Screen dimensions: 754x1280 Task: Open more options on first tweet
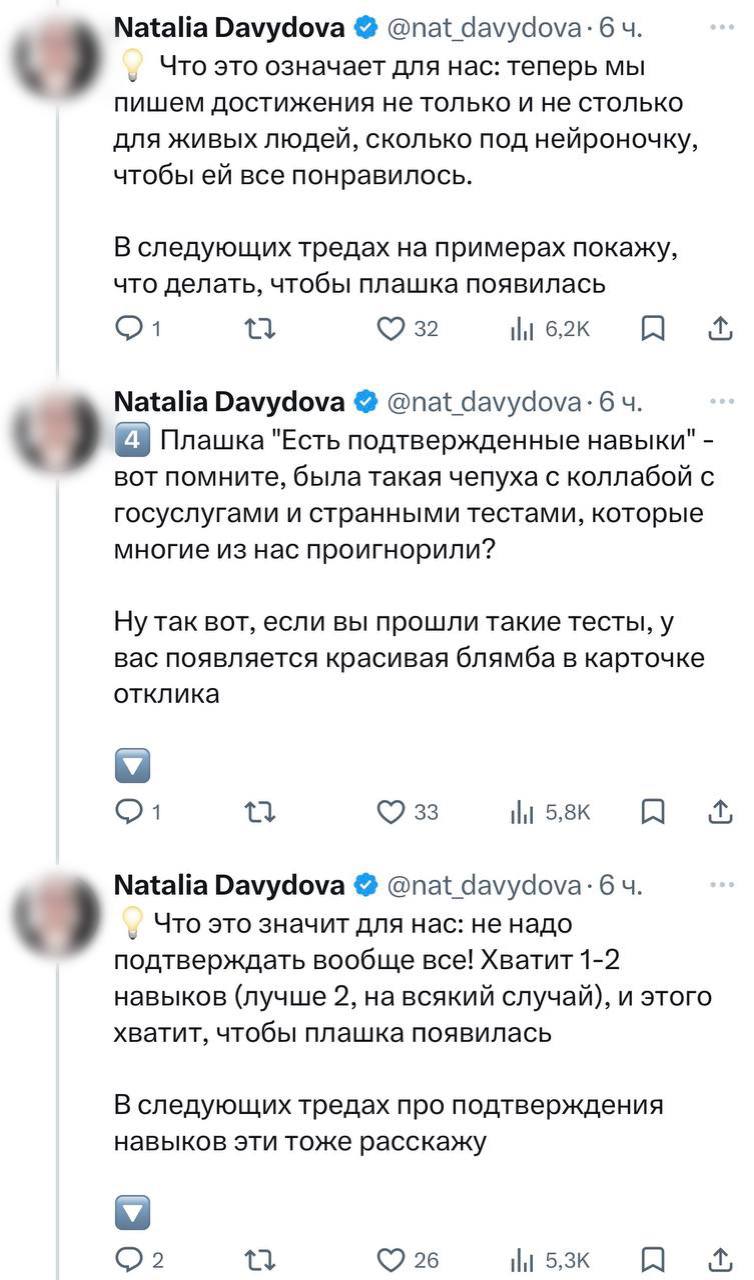click(721, 29)
